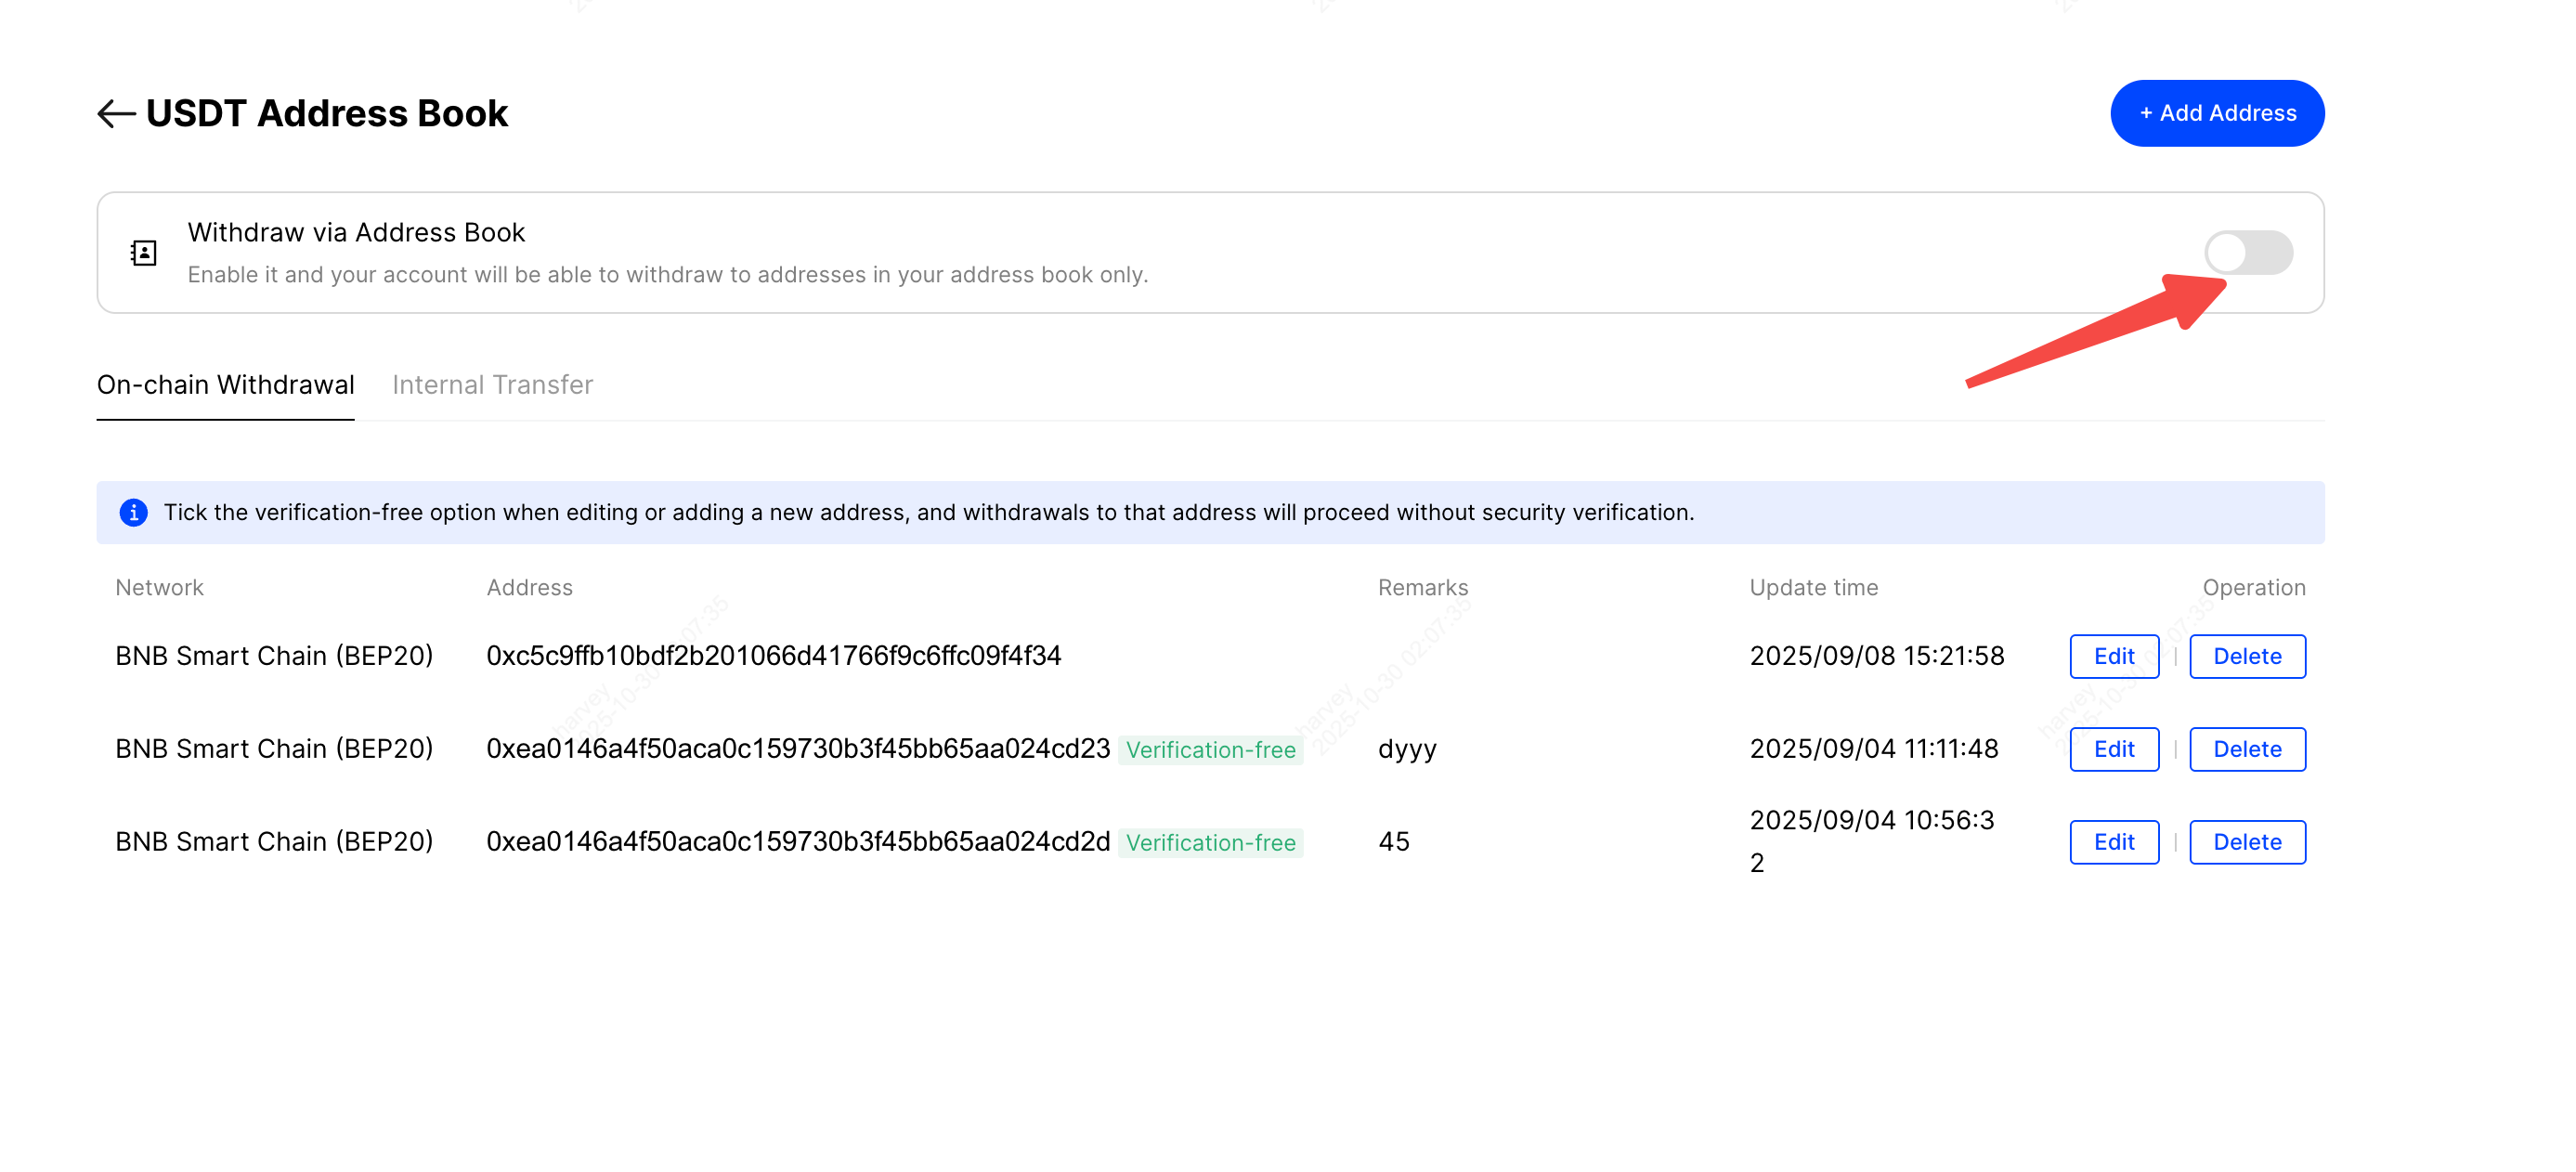Click the remark dyyy in the second row
The width and height of the screenshot is (2576, 1172).
click(1407, 749)
